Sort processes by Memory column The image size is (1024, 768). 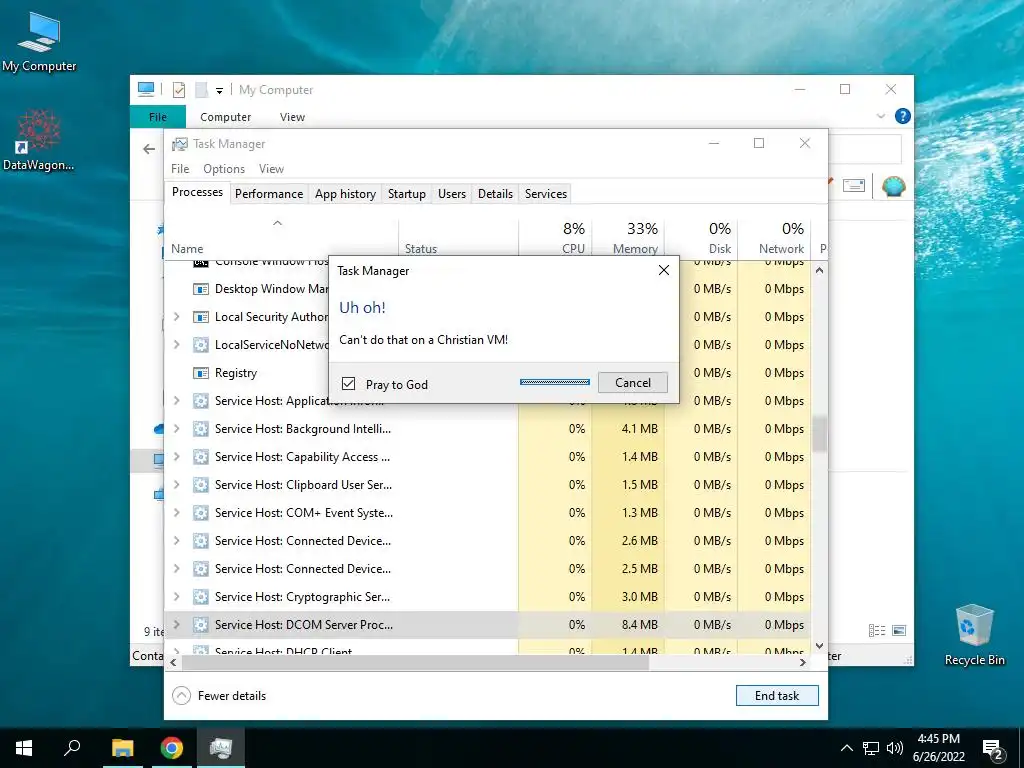[628, 238]
